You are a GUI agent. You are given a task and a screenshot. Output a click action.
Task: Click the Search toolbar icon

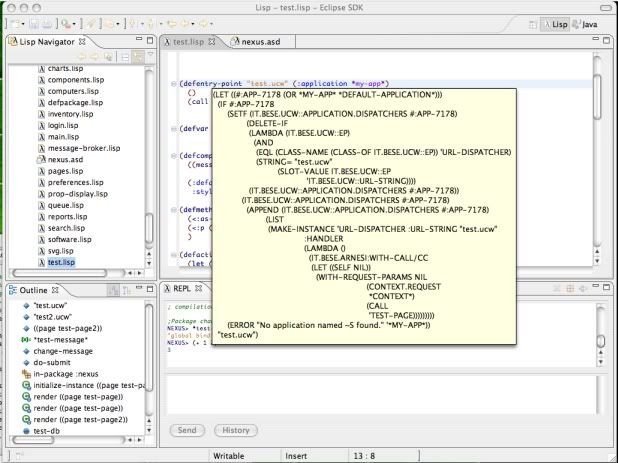tap(66, 24)
